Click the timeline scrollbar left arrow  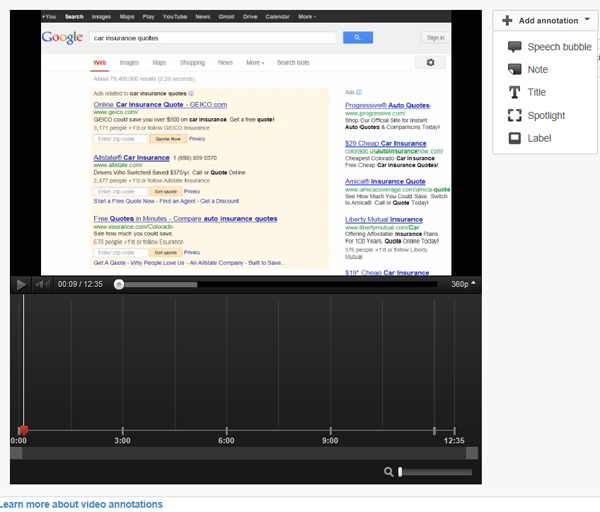(x=16, y=453)
